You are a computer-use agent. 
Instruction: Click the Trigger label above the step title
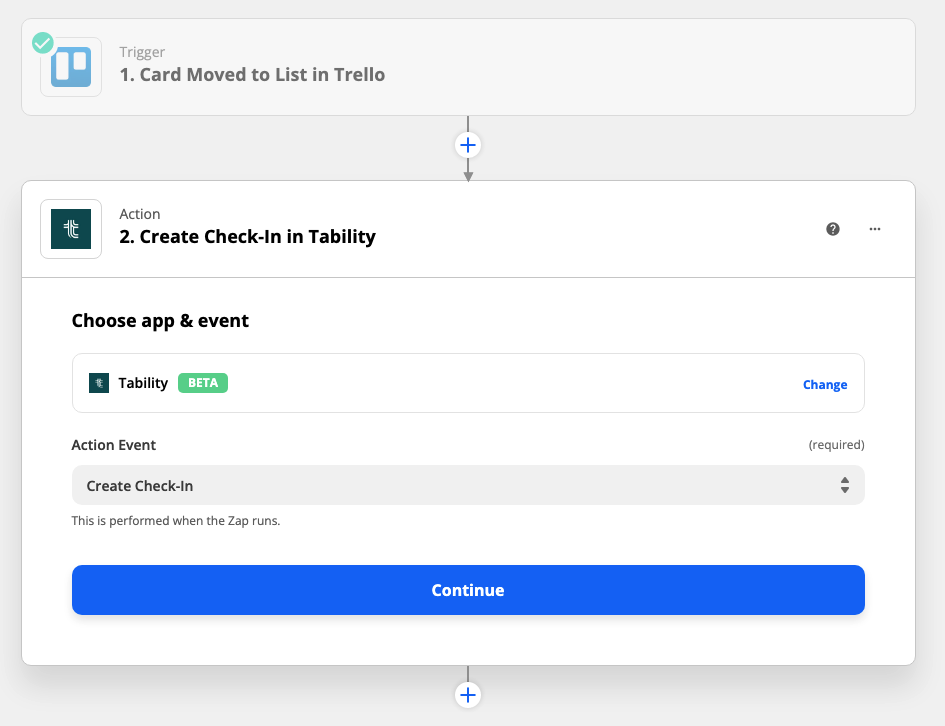[142, 52]
